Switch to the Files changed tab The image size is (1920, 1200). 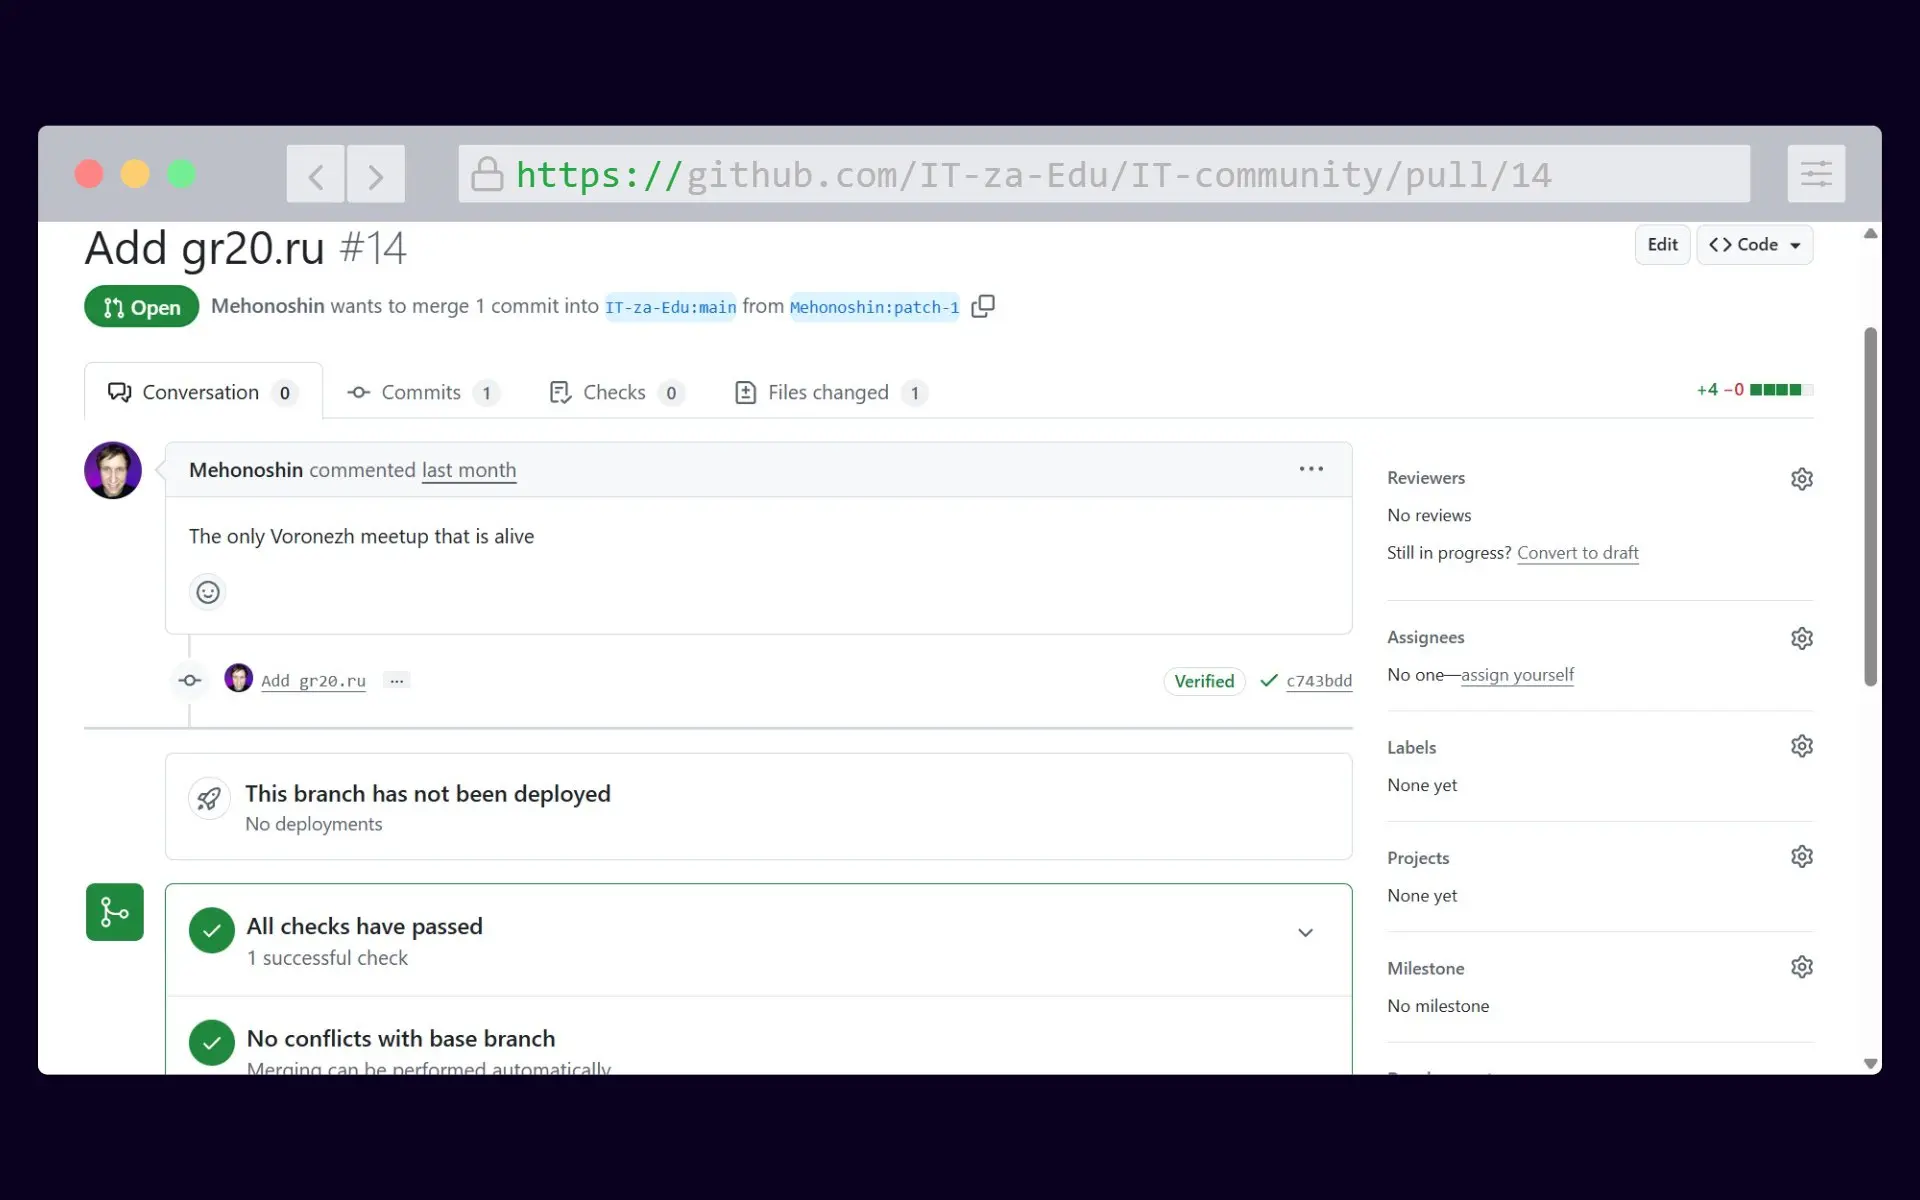(830, 392)
